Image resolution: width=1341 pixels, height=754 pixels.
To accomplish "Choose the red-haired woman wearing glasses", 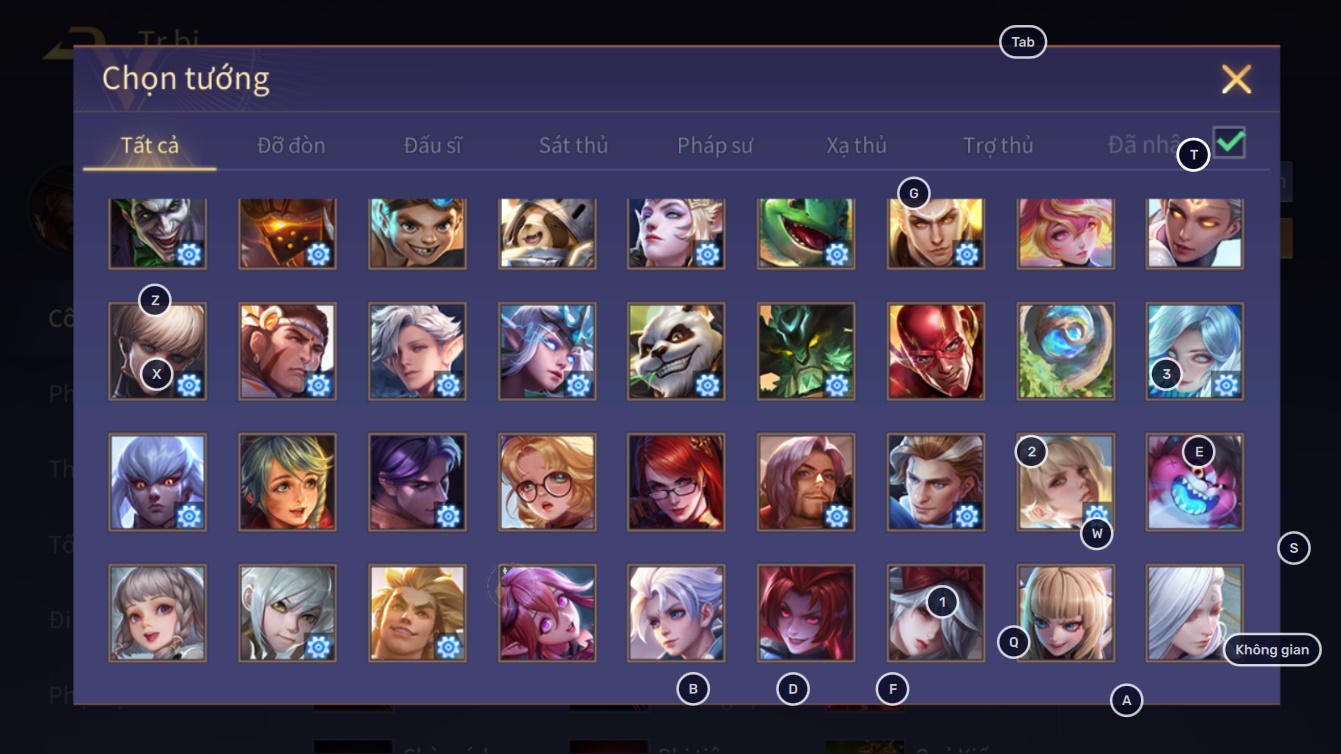I will 676,482.
